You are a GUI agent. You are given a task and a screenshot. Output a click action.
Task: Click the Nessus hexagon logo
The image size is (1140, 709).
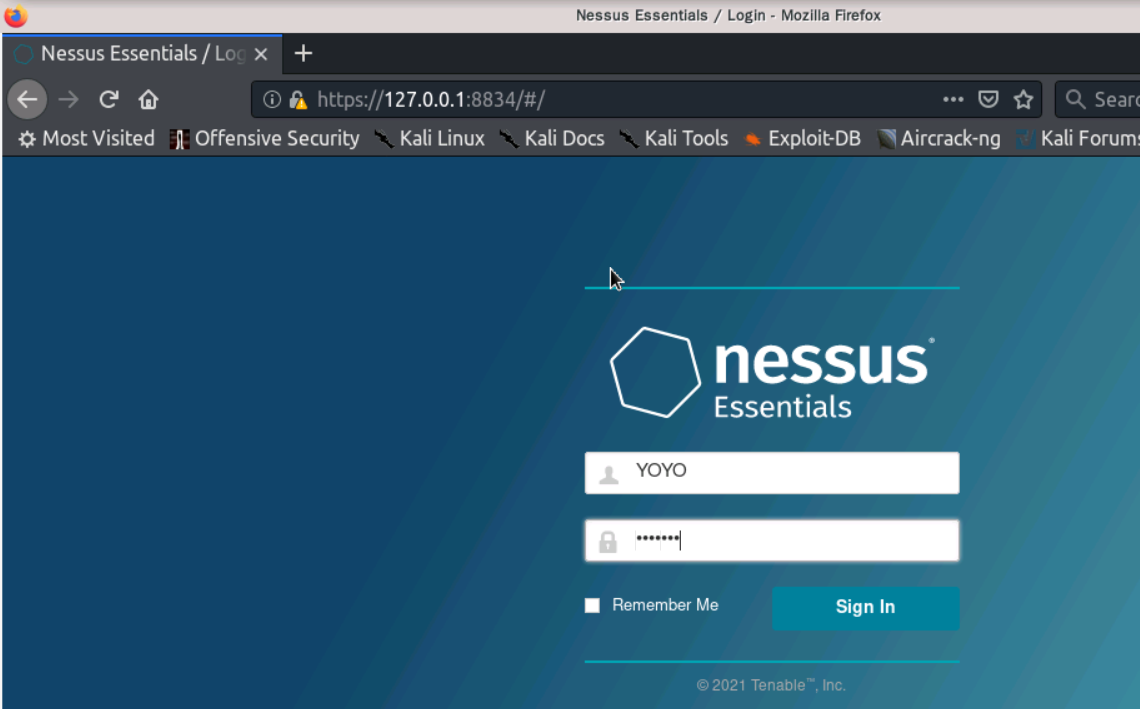click(655, 372)
